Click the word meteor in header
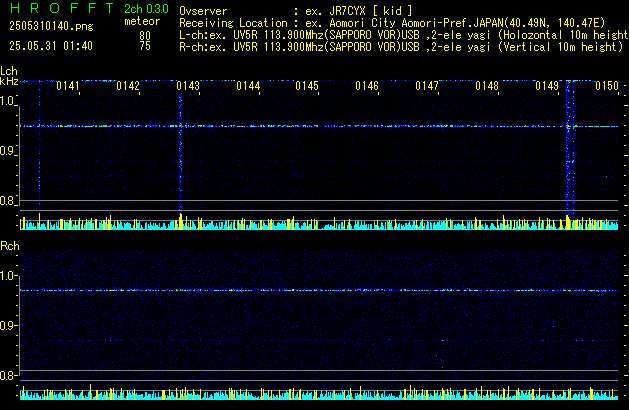629x410 pixels. click(142, 21)
